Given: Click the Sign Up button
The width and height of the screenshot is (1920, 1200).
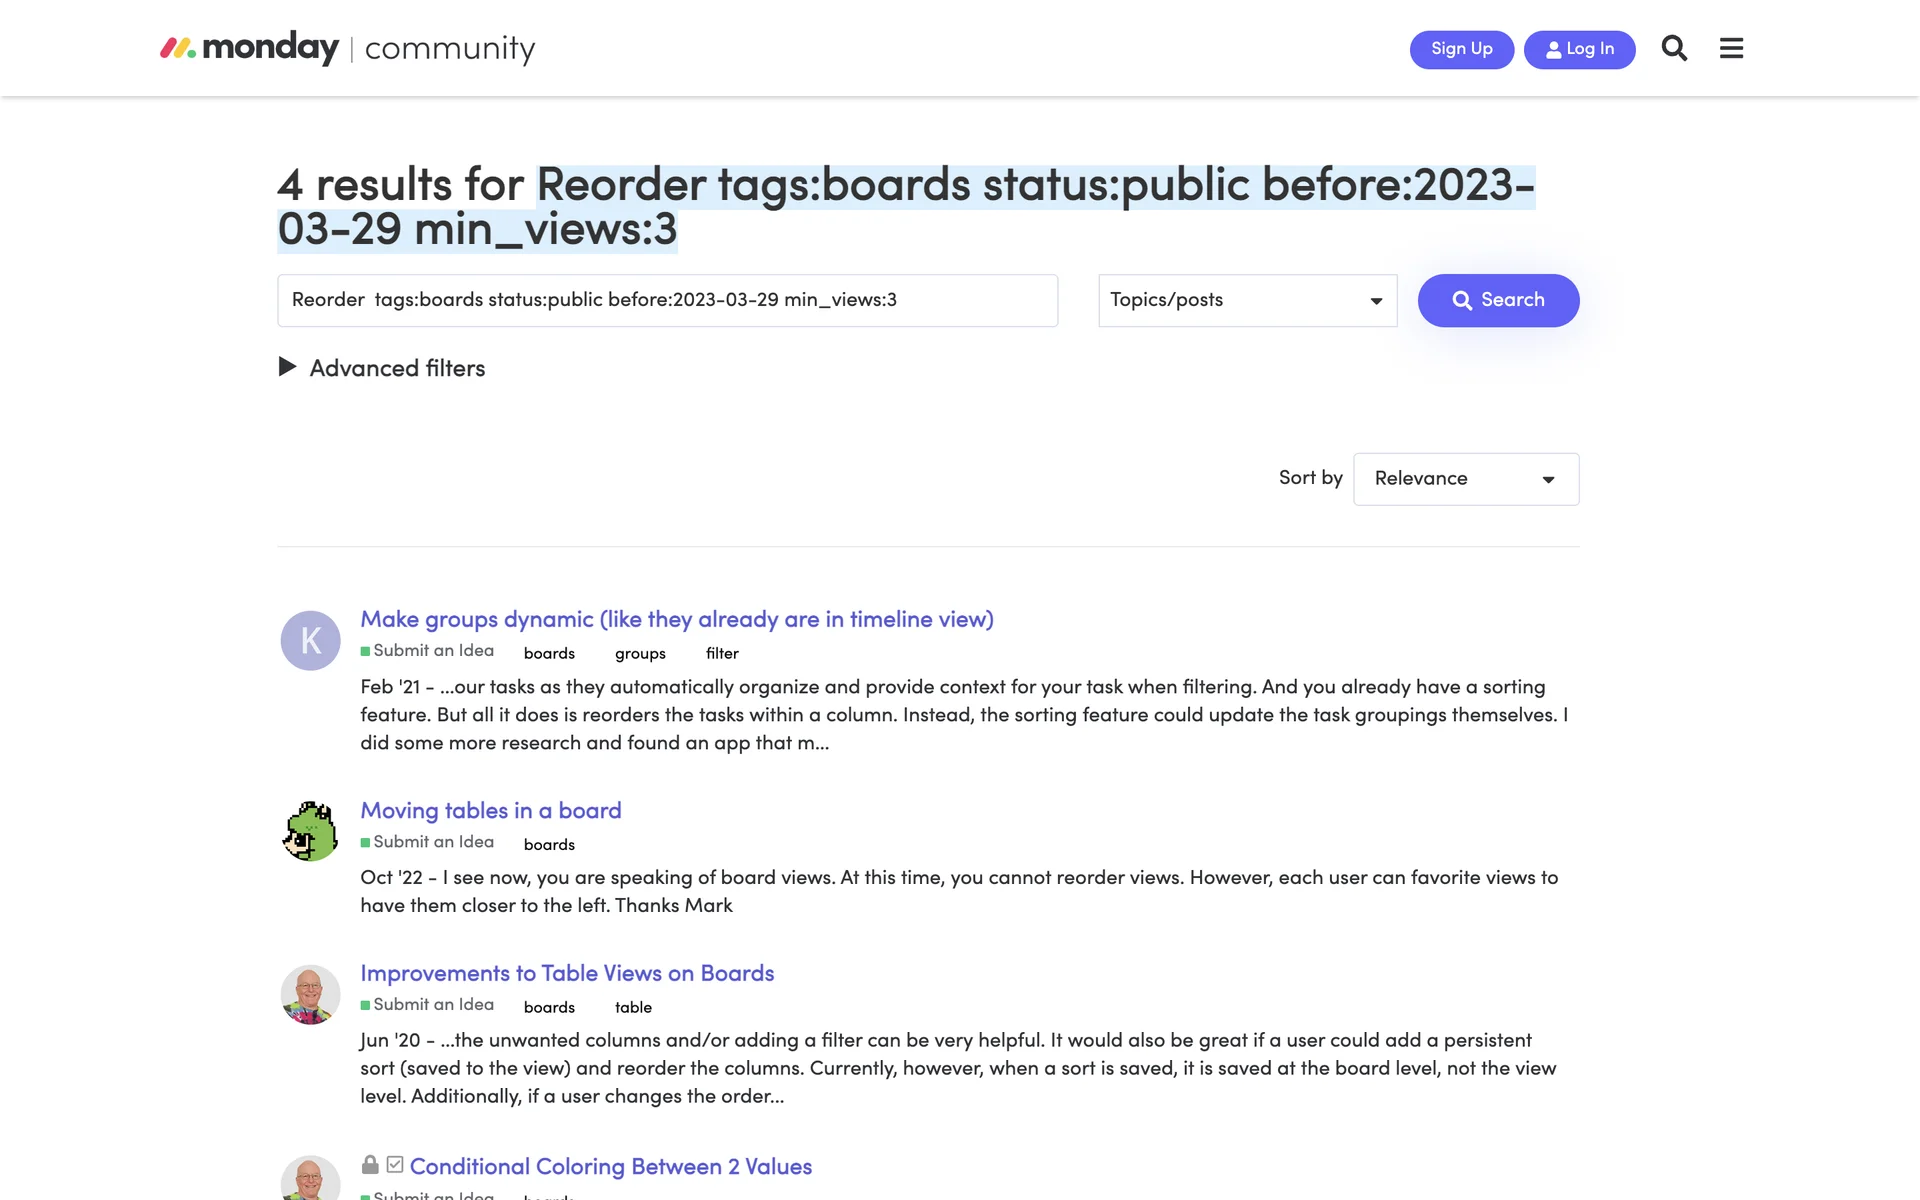Looking at the screenshot, I should (x=1461, y=49).
